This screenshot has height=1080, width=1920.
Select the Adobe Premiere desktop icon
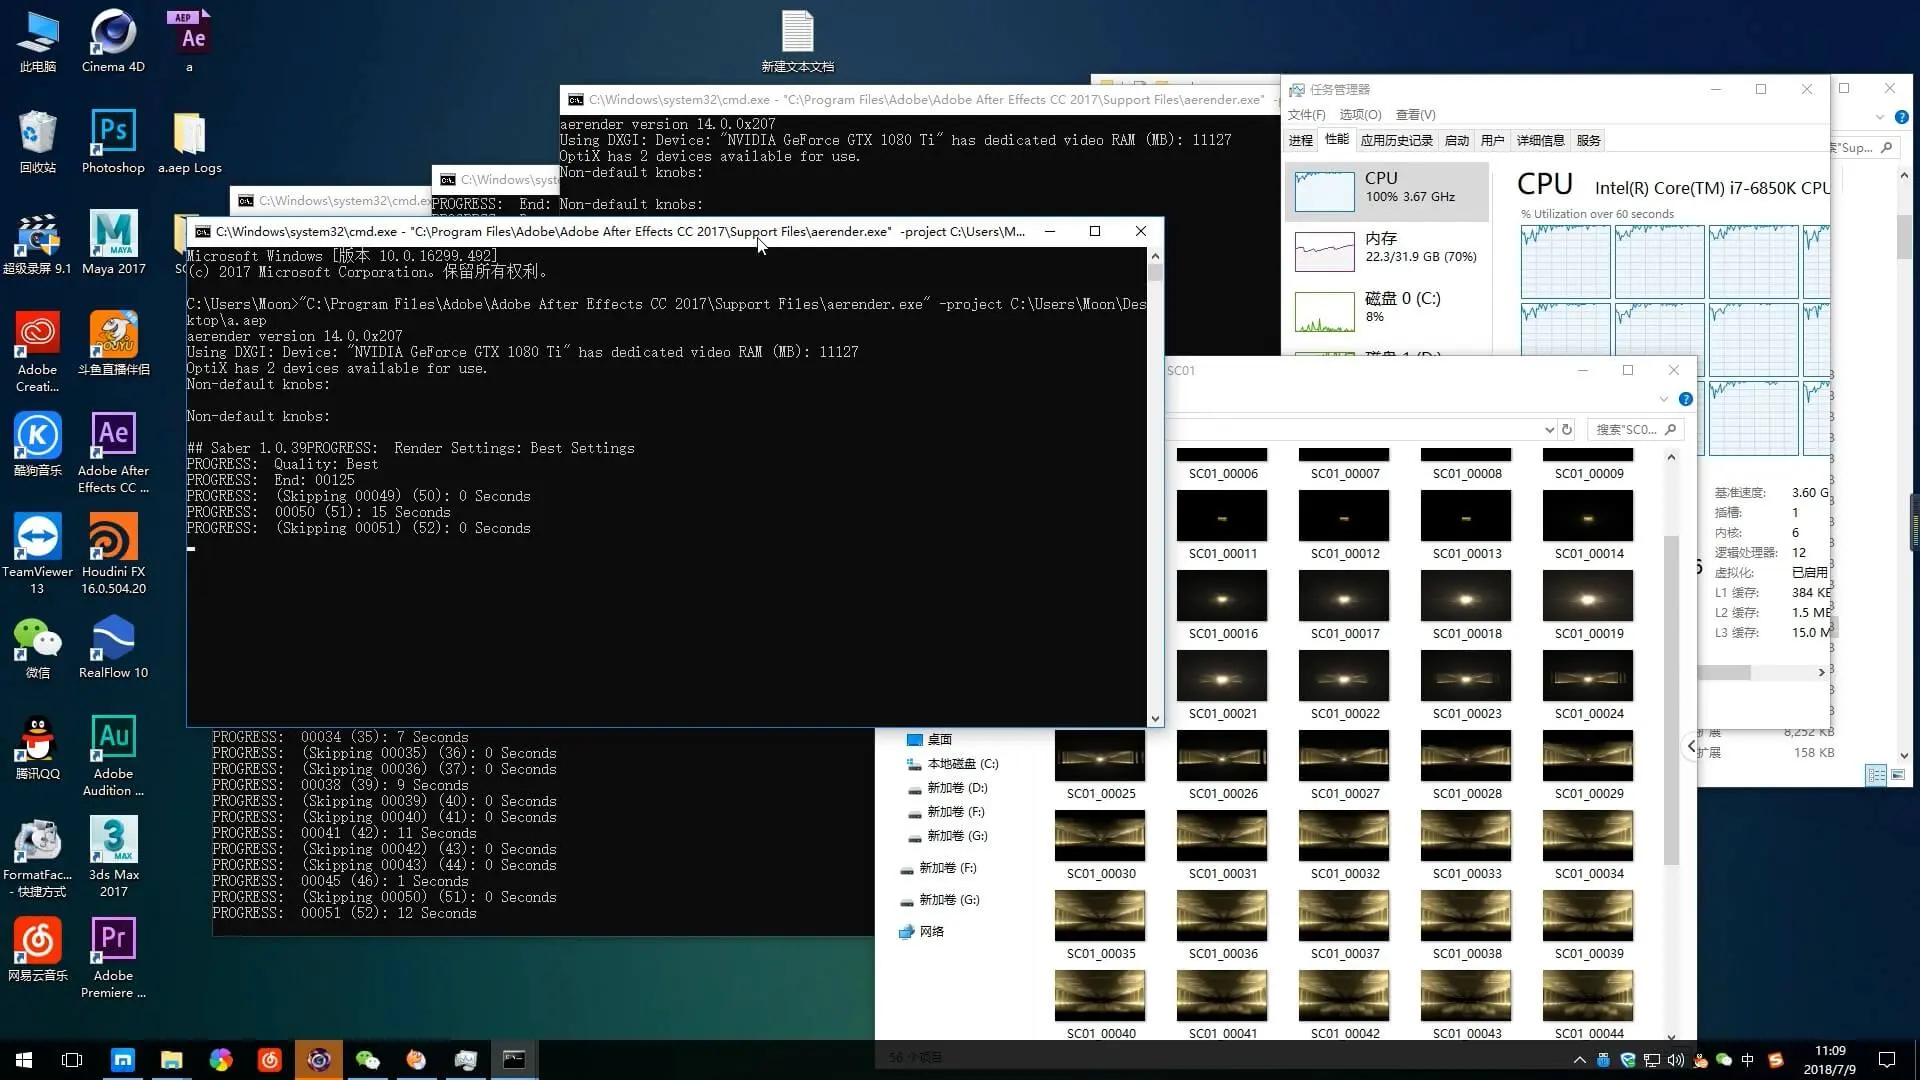tap(113, 958)
